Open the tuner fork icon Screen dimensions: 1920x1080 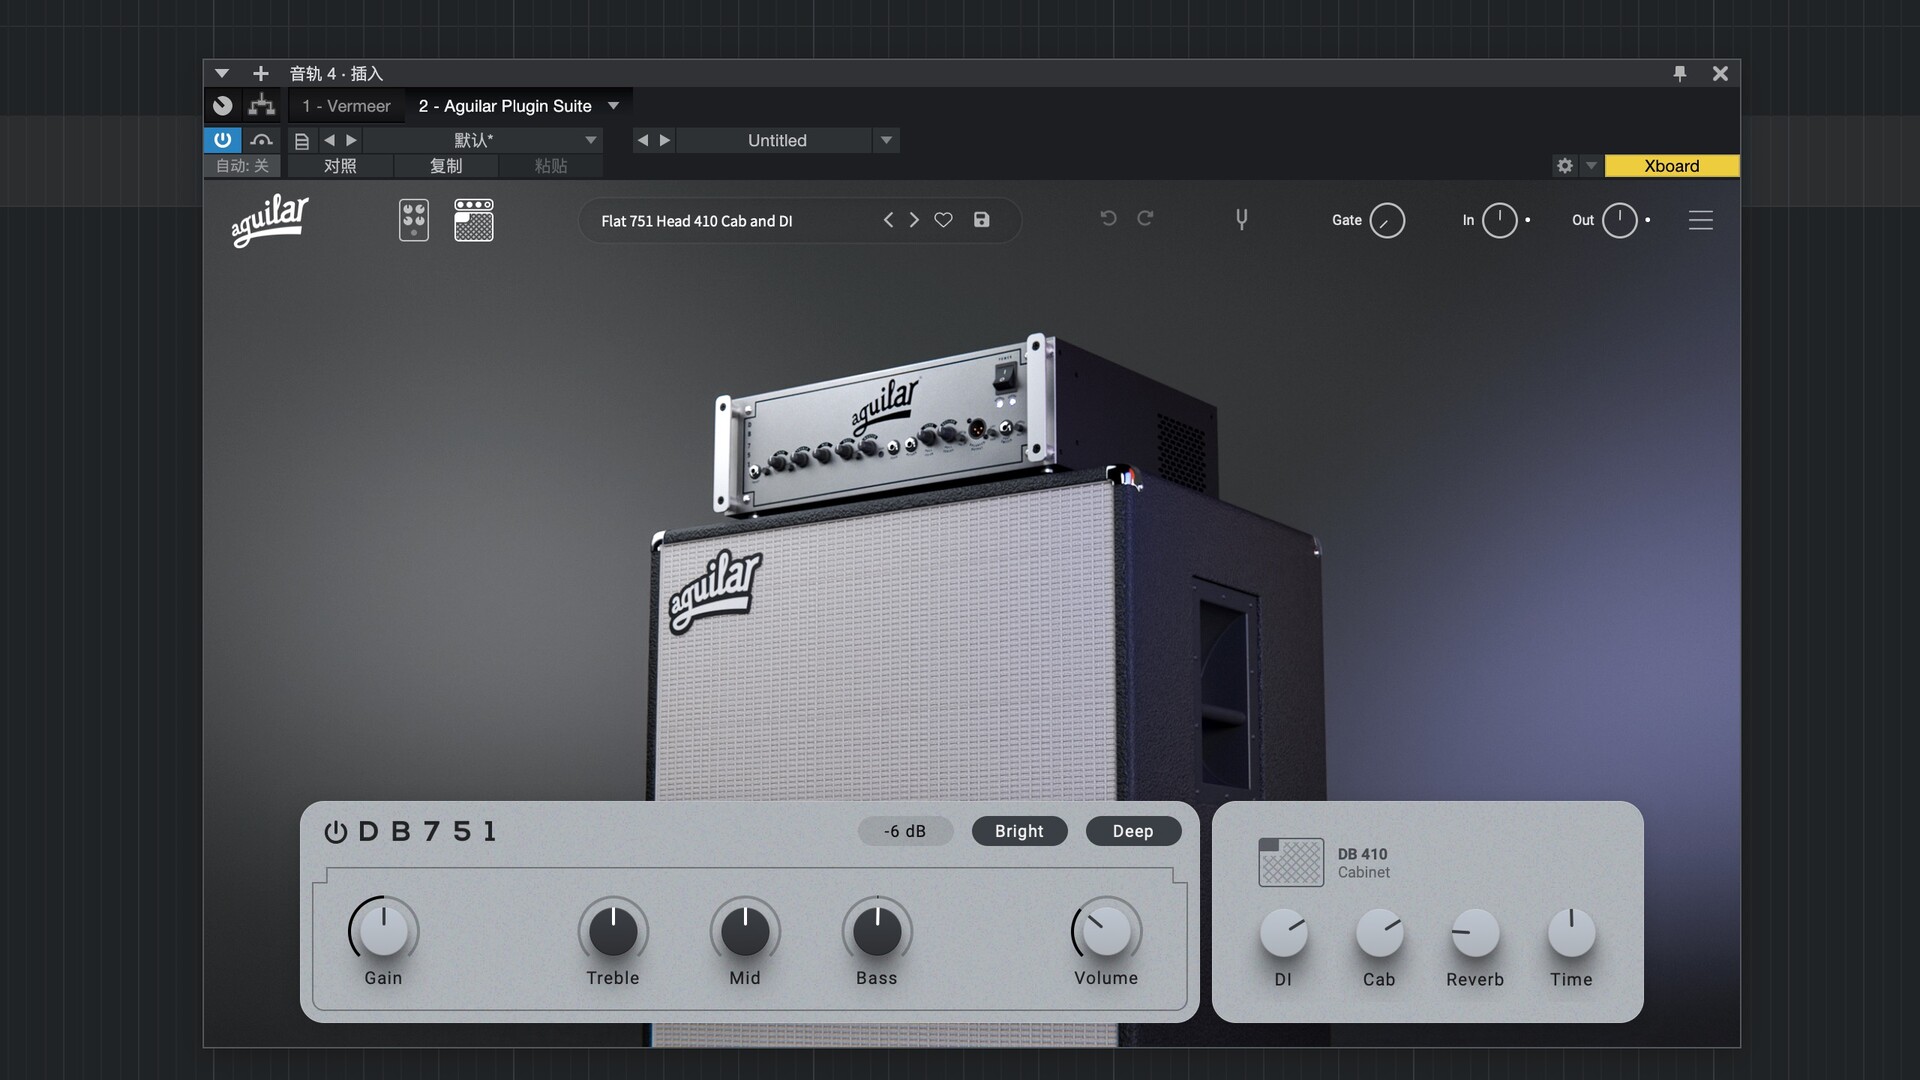coord(1241,219)
